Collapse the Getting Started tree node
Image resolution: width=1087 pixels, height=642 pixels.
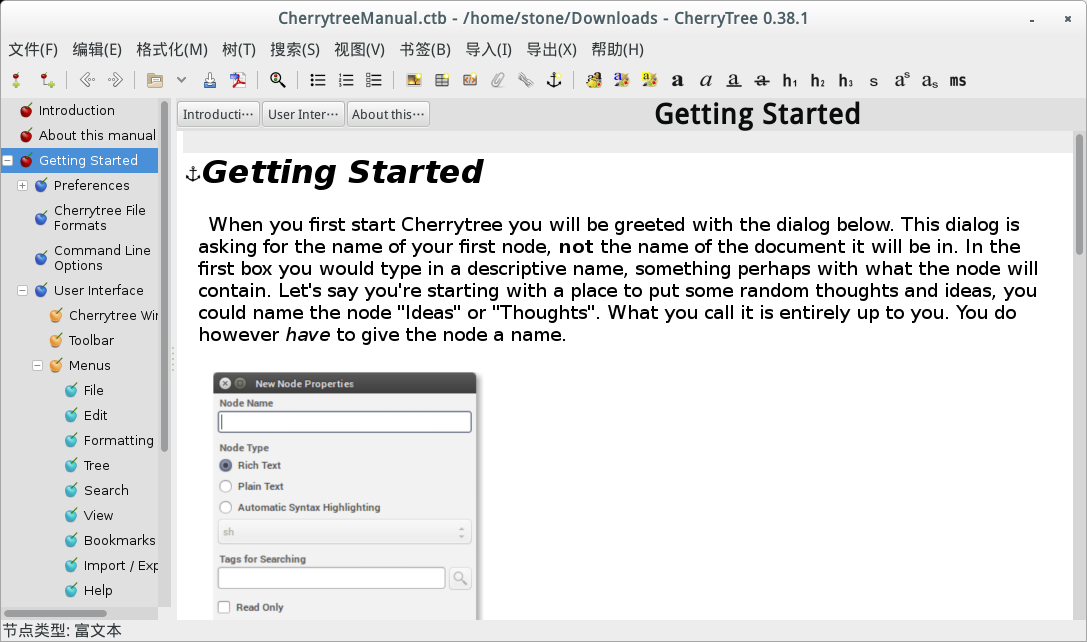[x=8, y=161]
